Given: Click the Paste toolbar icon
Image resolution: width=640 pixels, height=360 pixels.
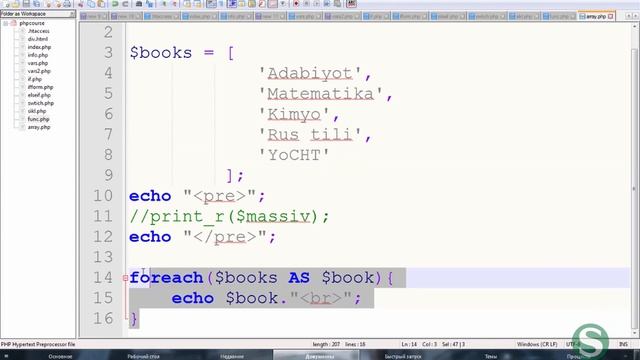Looking at the screenshot, I should click(101, 4).
